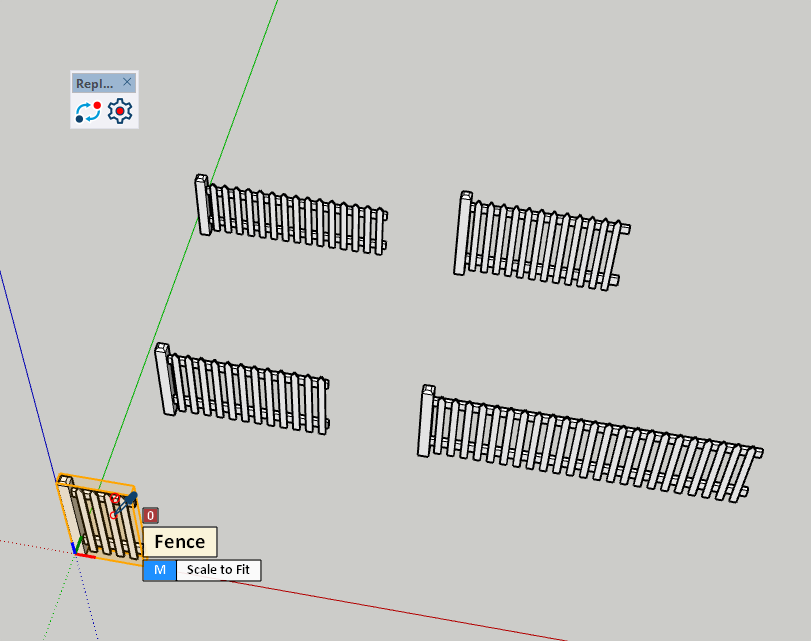Click the Repl... toolbar title bar

point(95,84)
